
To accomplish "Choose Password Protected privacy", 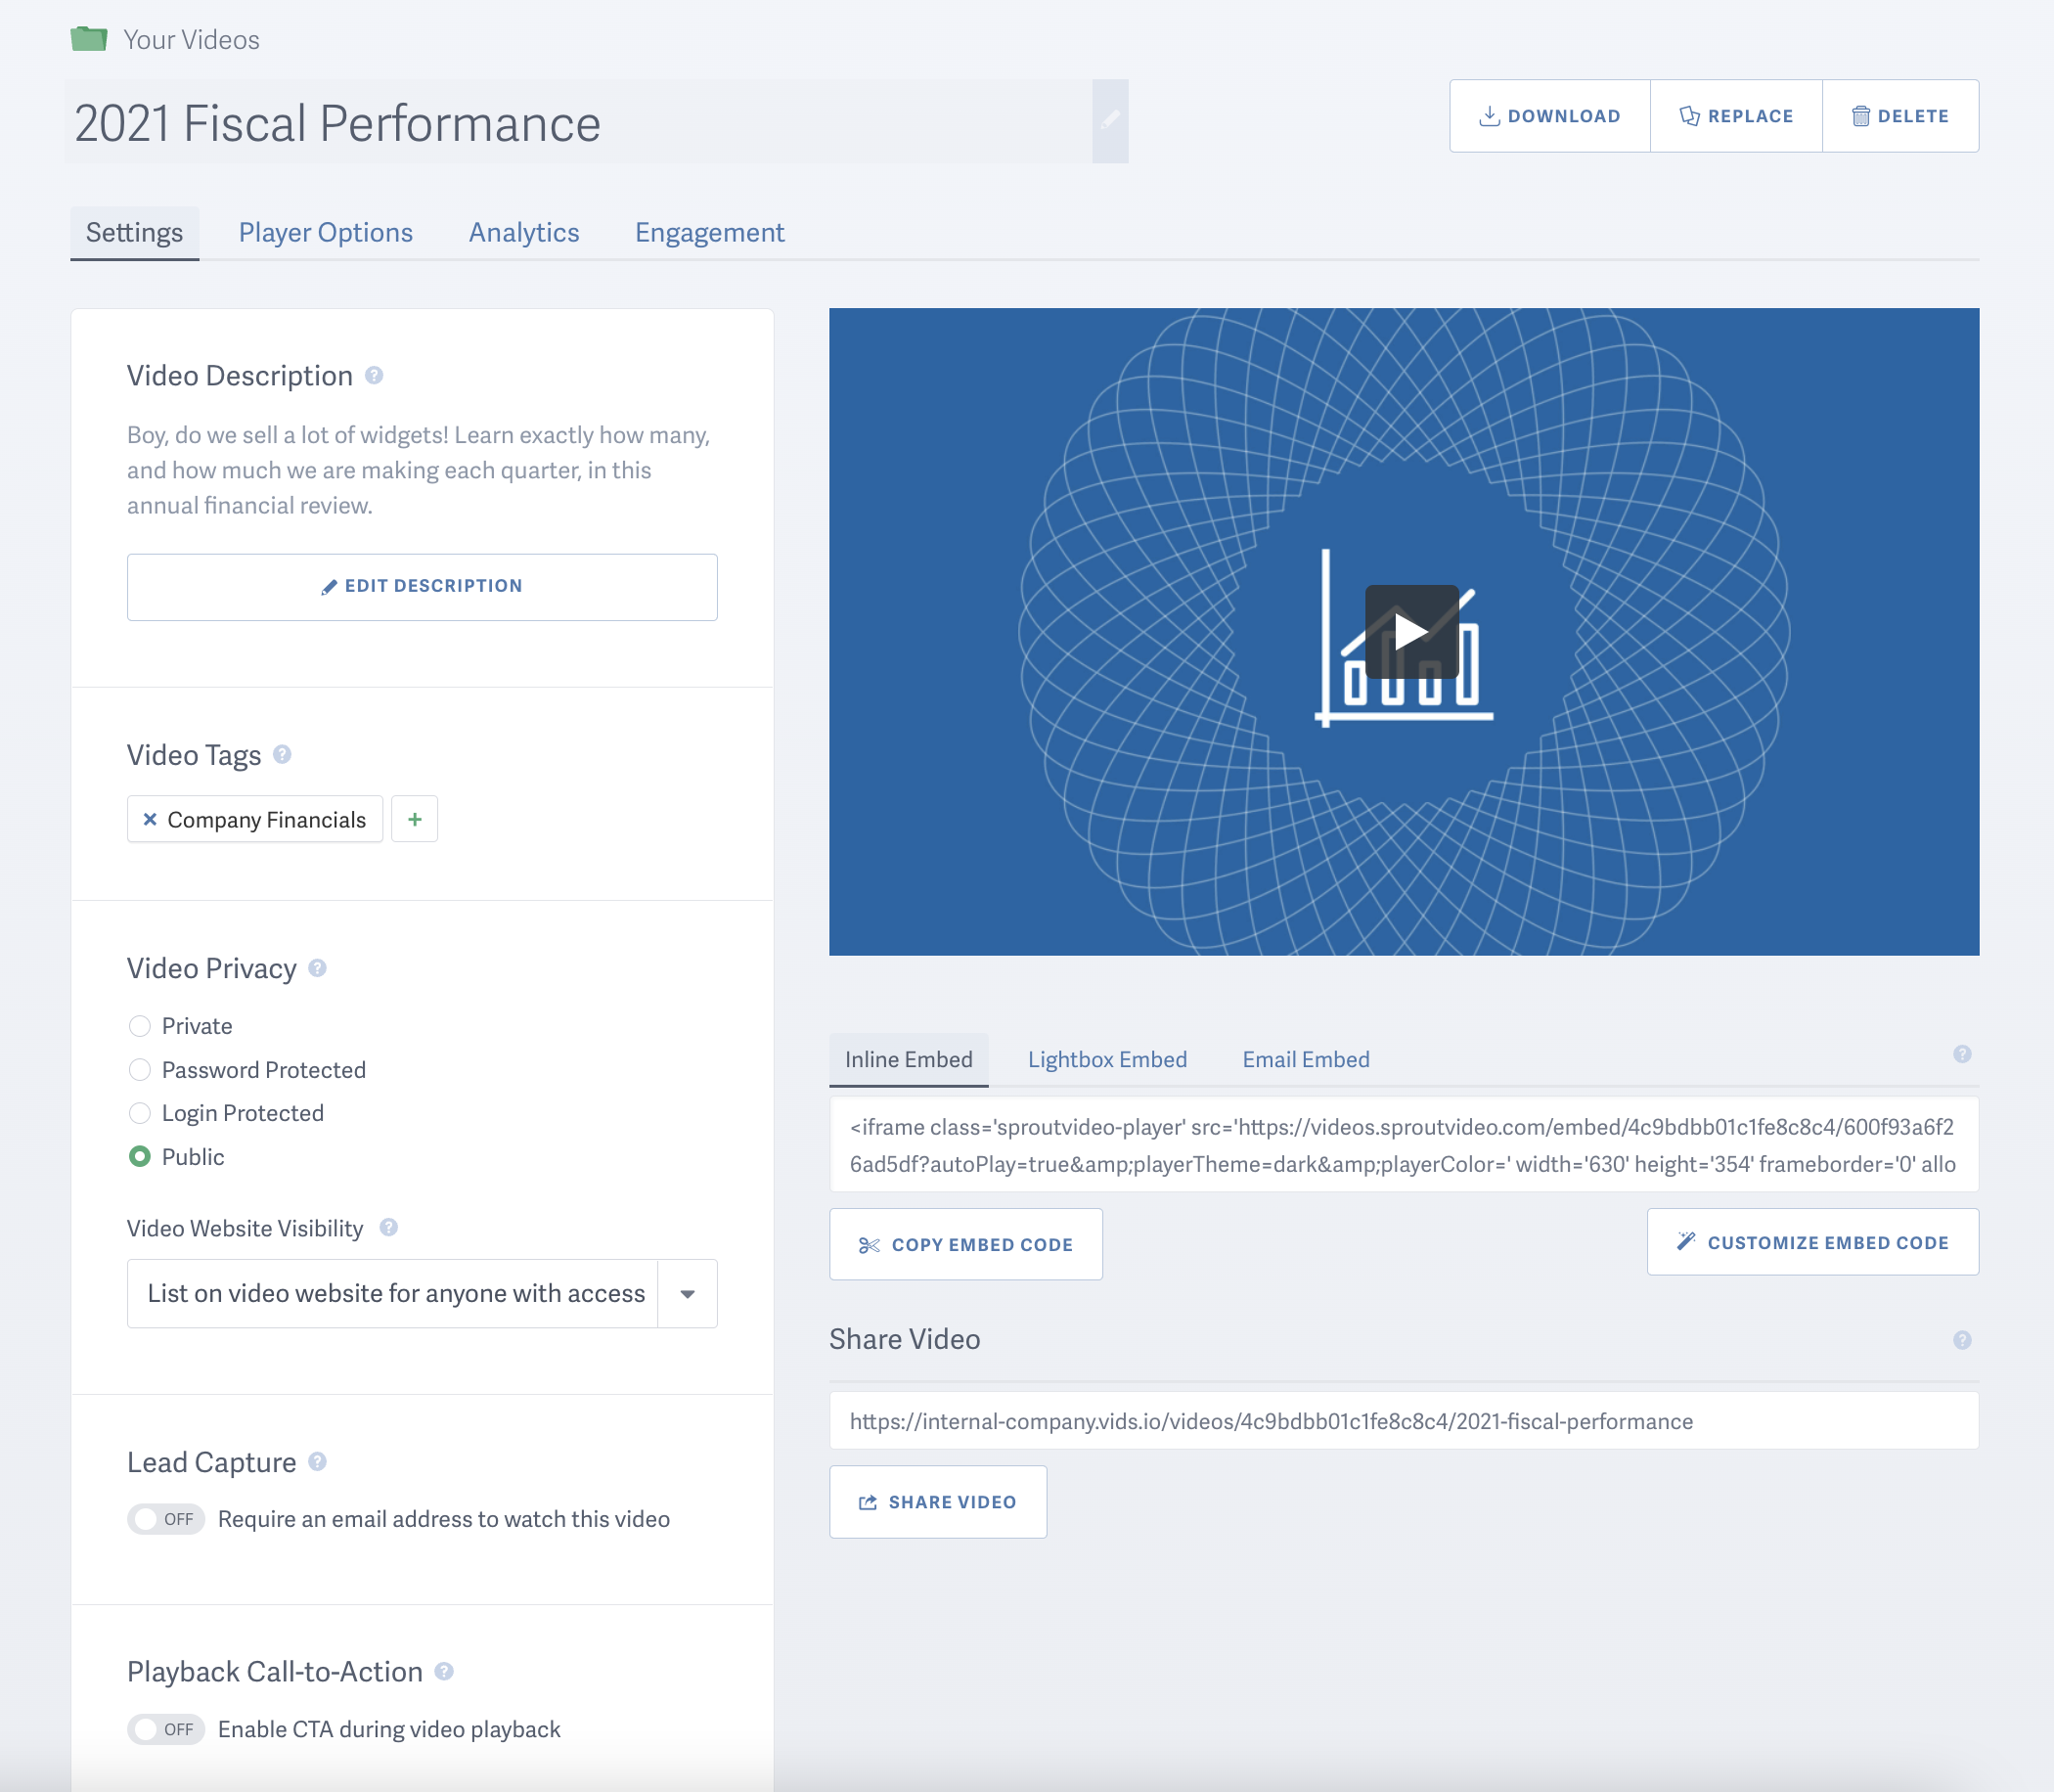I will click(140, 1070).
